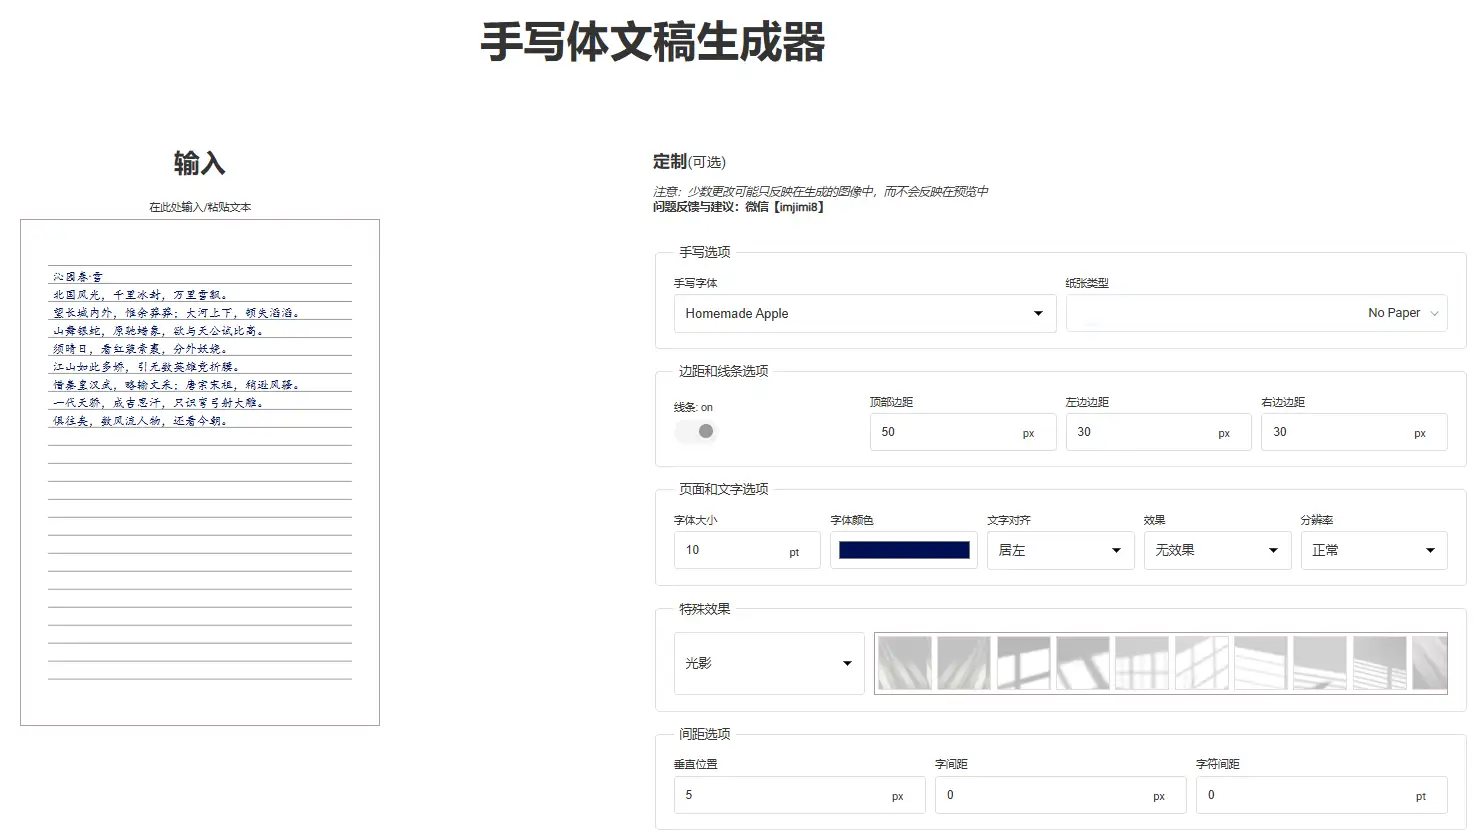
Task: Pick the fifth light-shadow effect thumbnail
Action: pyautogui.click(x=1142, y=663)
